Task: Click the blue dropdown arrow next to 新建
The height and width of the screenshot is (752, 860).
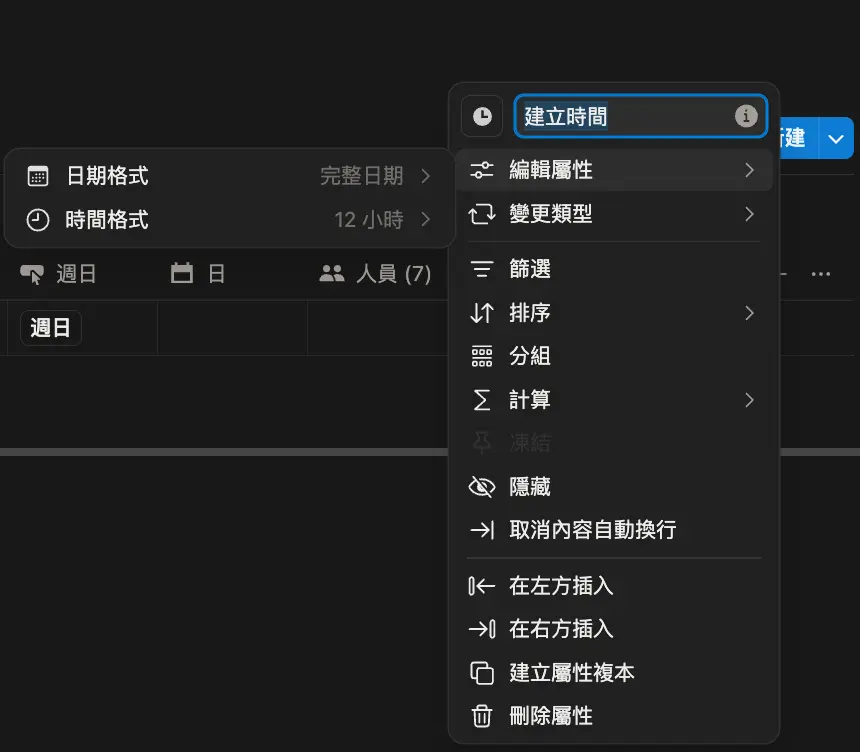Action: click(x=837, y=139)
